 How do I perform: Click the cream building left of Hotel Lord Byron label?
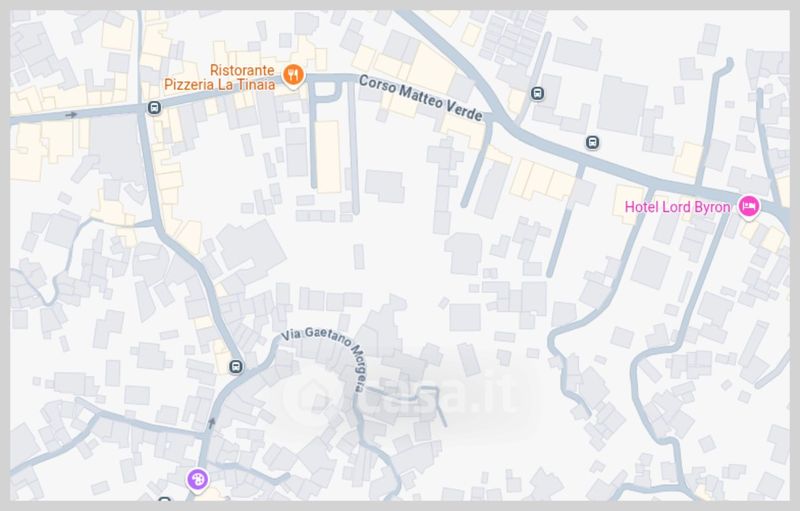click(x=627, y=202)
